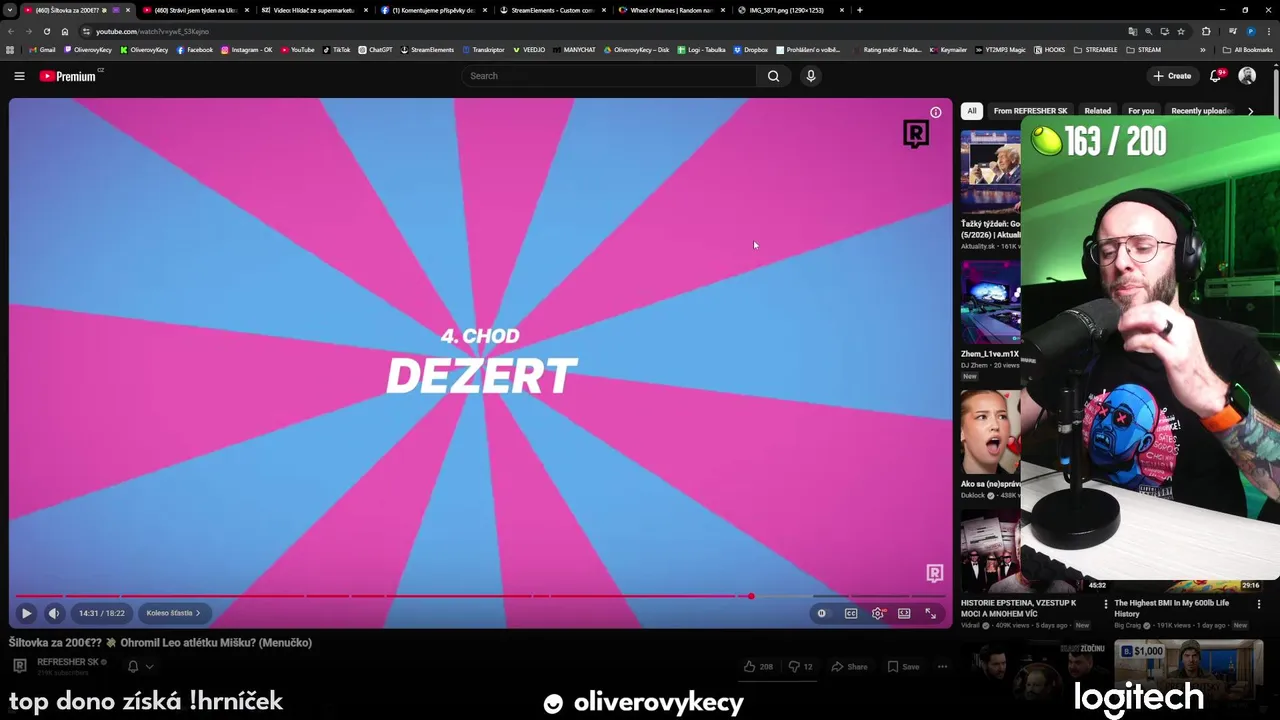The width and height of the screenshot is (1280, 720).
Task: Click the REFRESHER watermark in player corner
Action: tap(934, 573)
